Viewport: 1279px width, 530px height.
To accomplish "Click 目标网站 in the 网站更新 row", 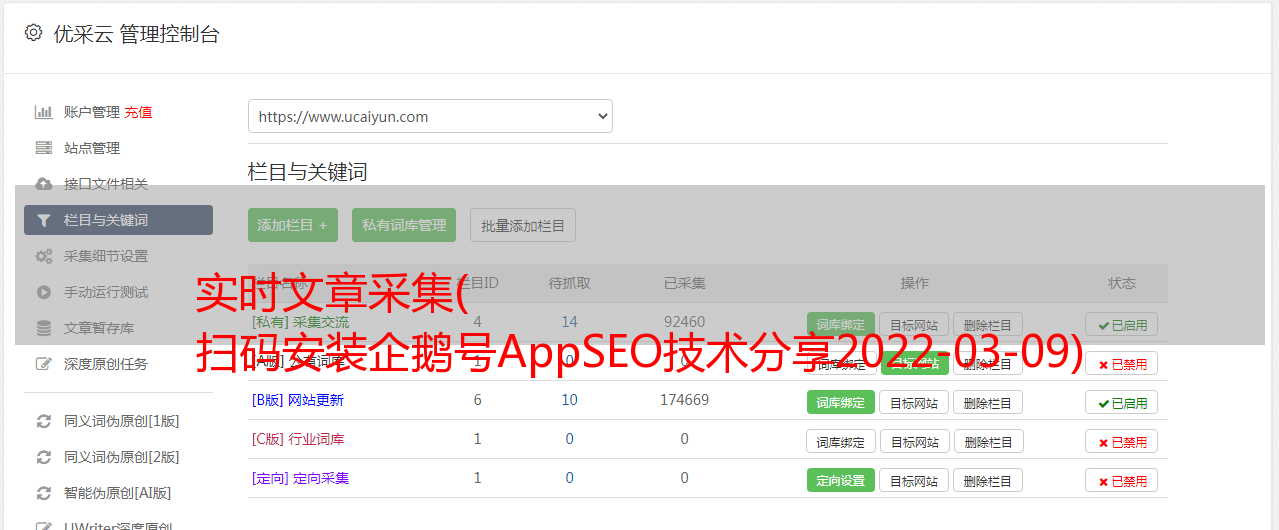I will (x=914, y=402).
